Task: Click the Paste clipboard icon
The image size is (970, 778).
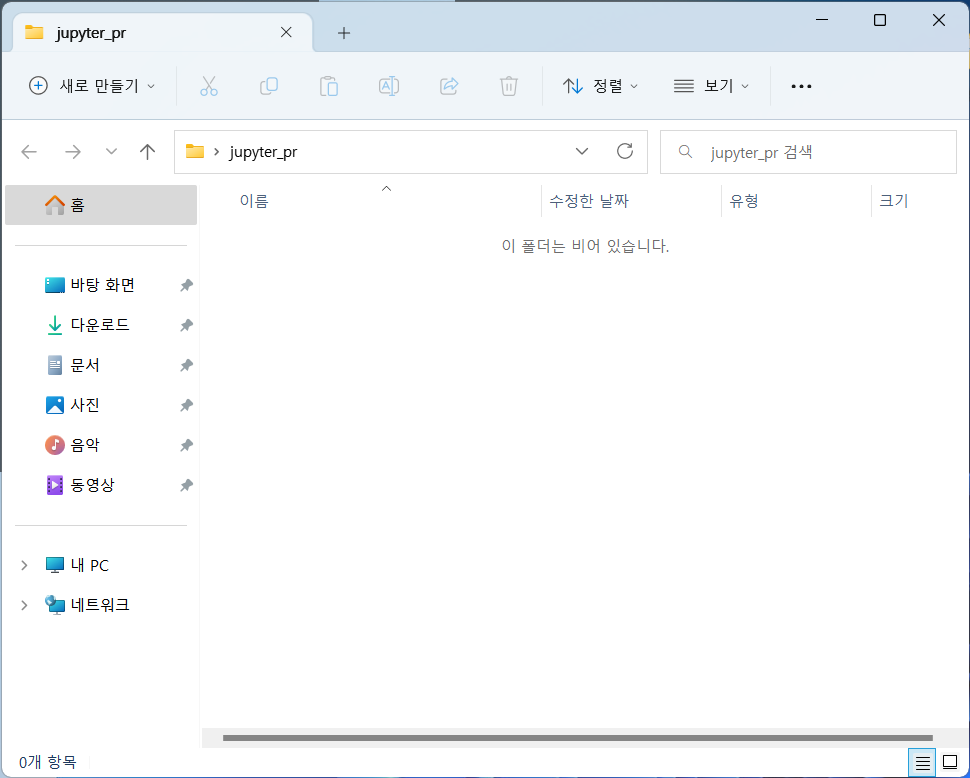Action: point(328,86)
